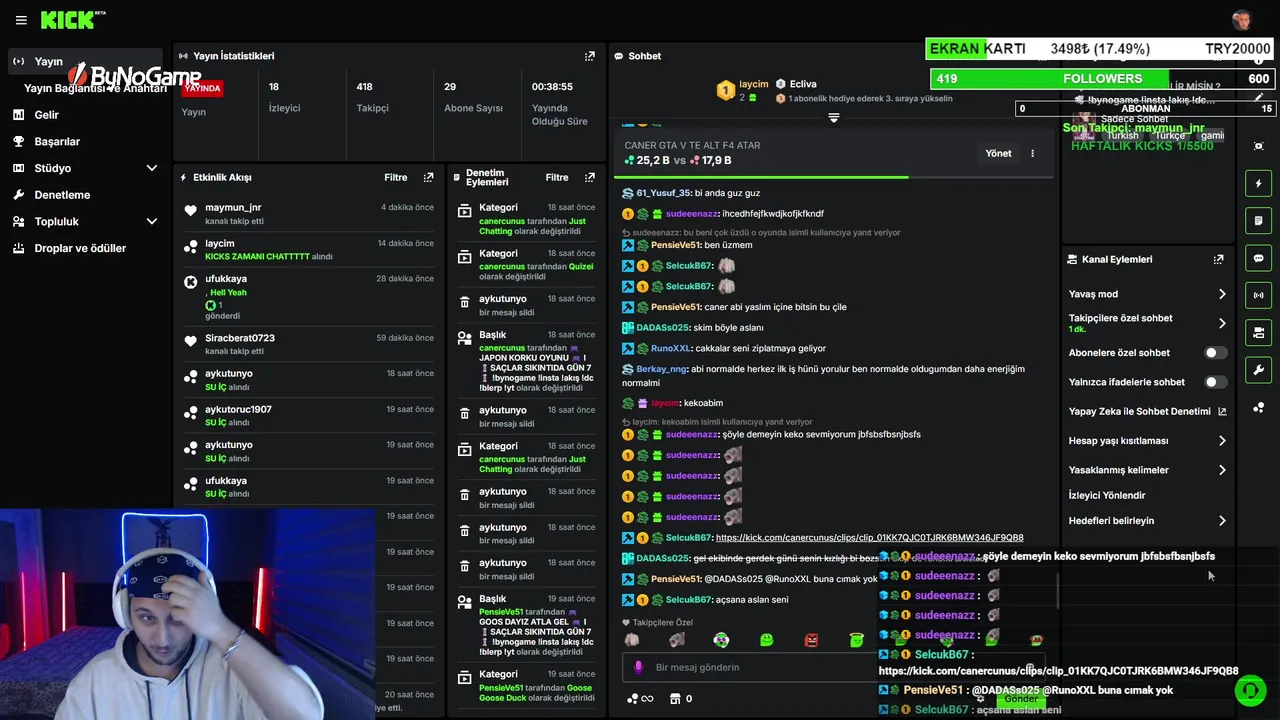Open the clip link posted by SelcukB67
The image size is (1280, 720).
(x=869, y=538)
